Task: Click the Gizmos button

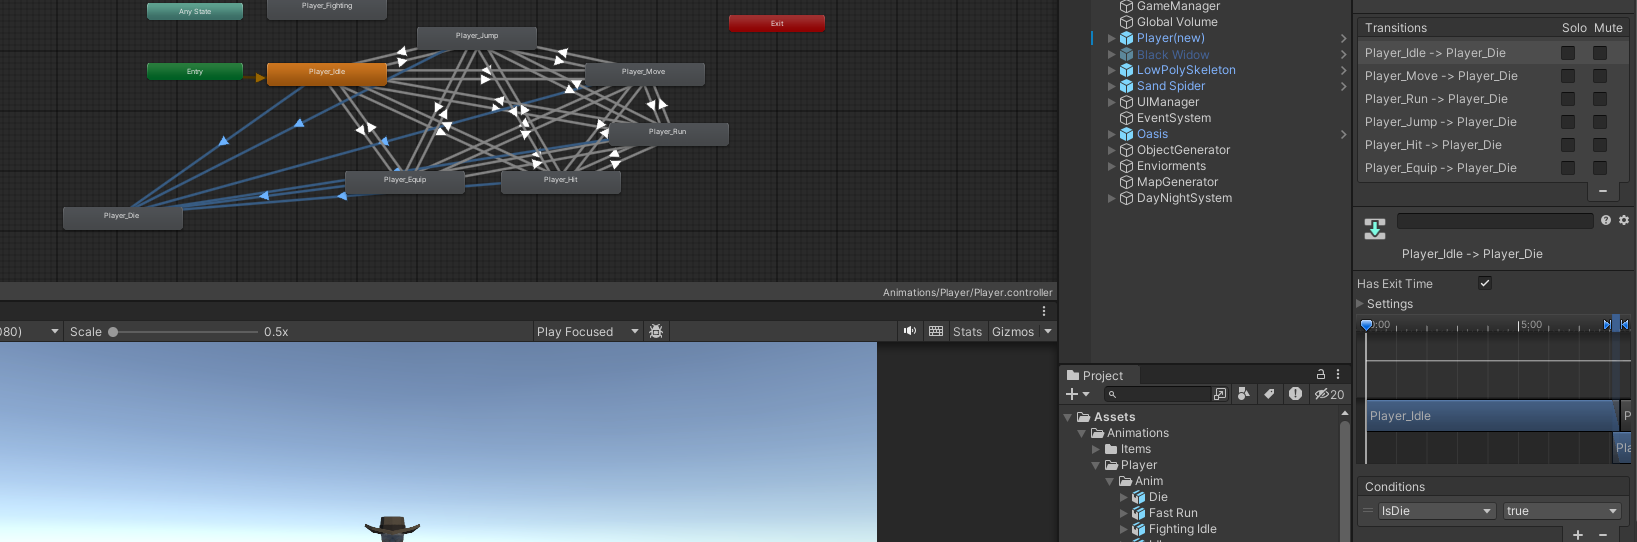Action: [x=1013, y=331]
